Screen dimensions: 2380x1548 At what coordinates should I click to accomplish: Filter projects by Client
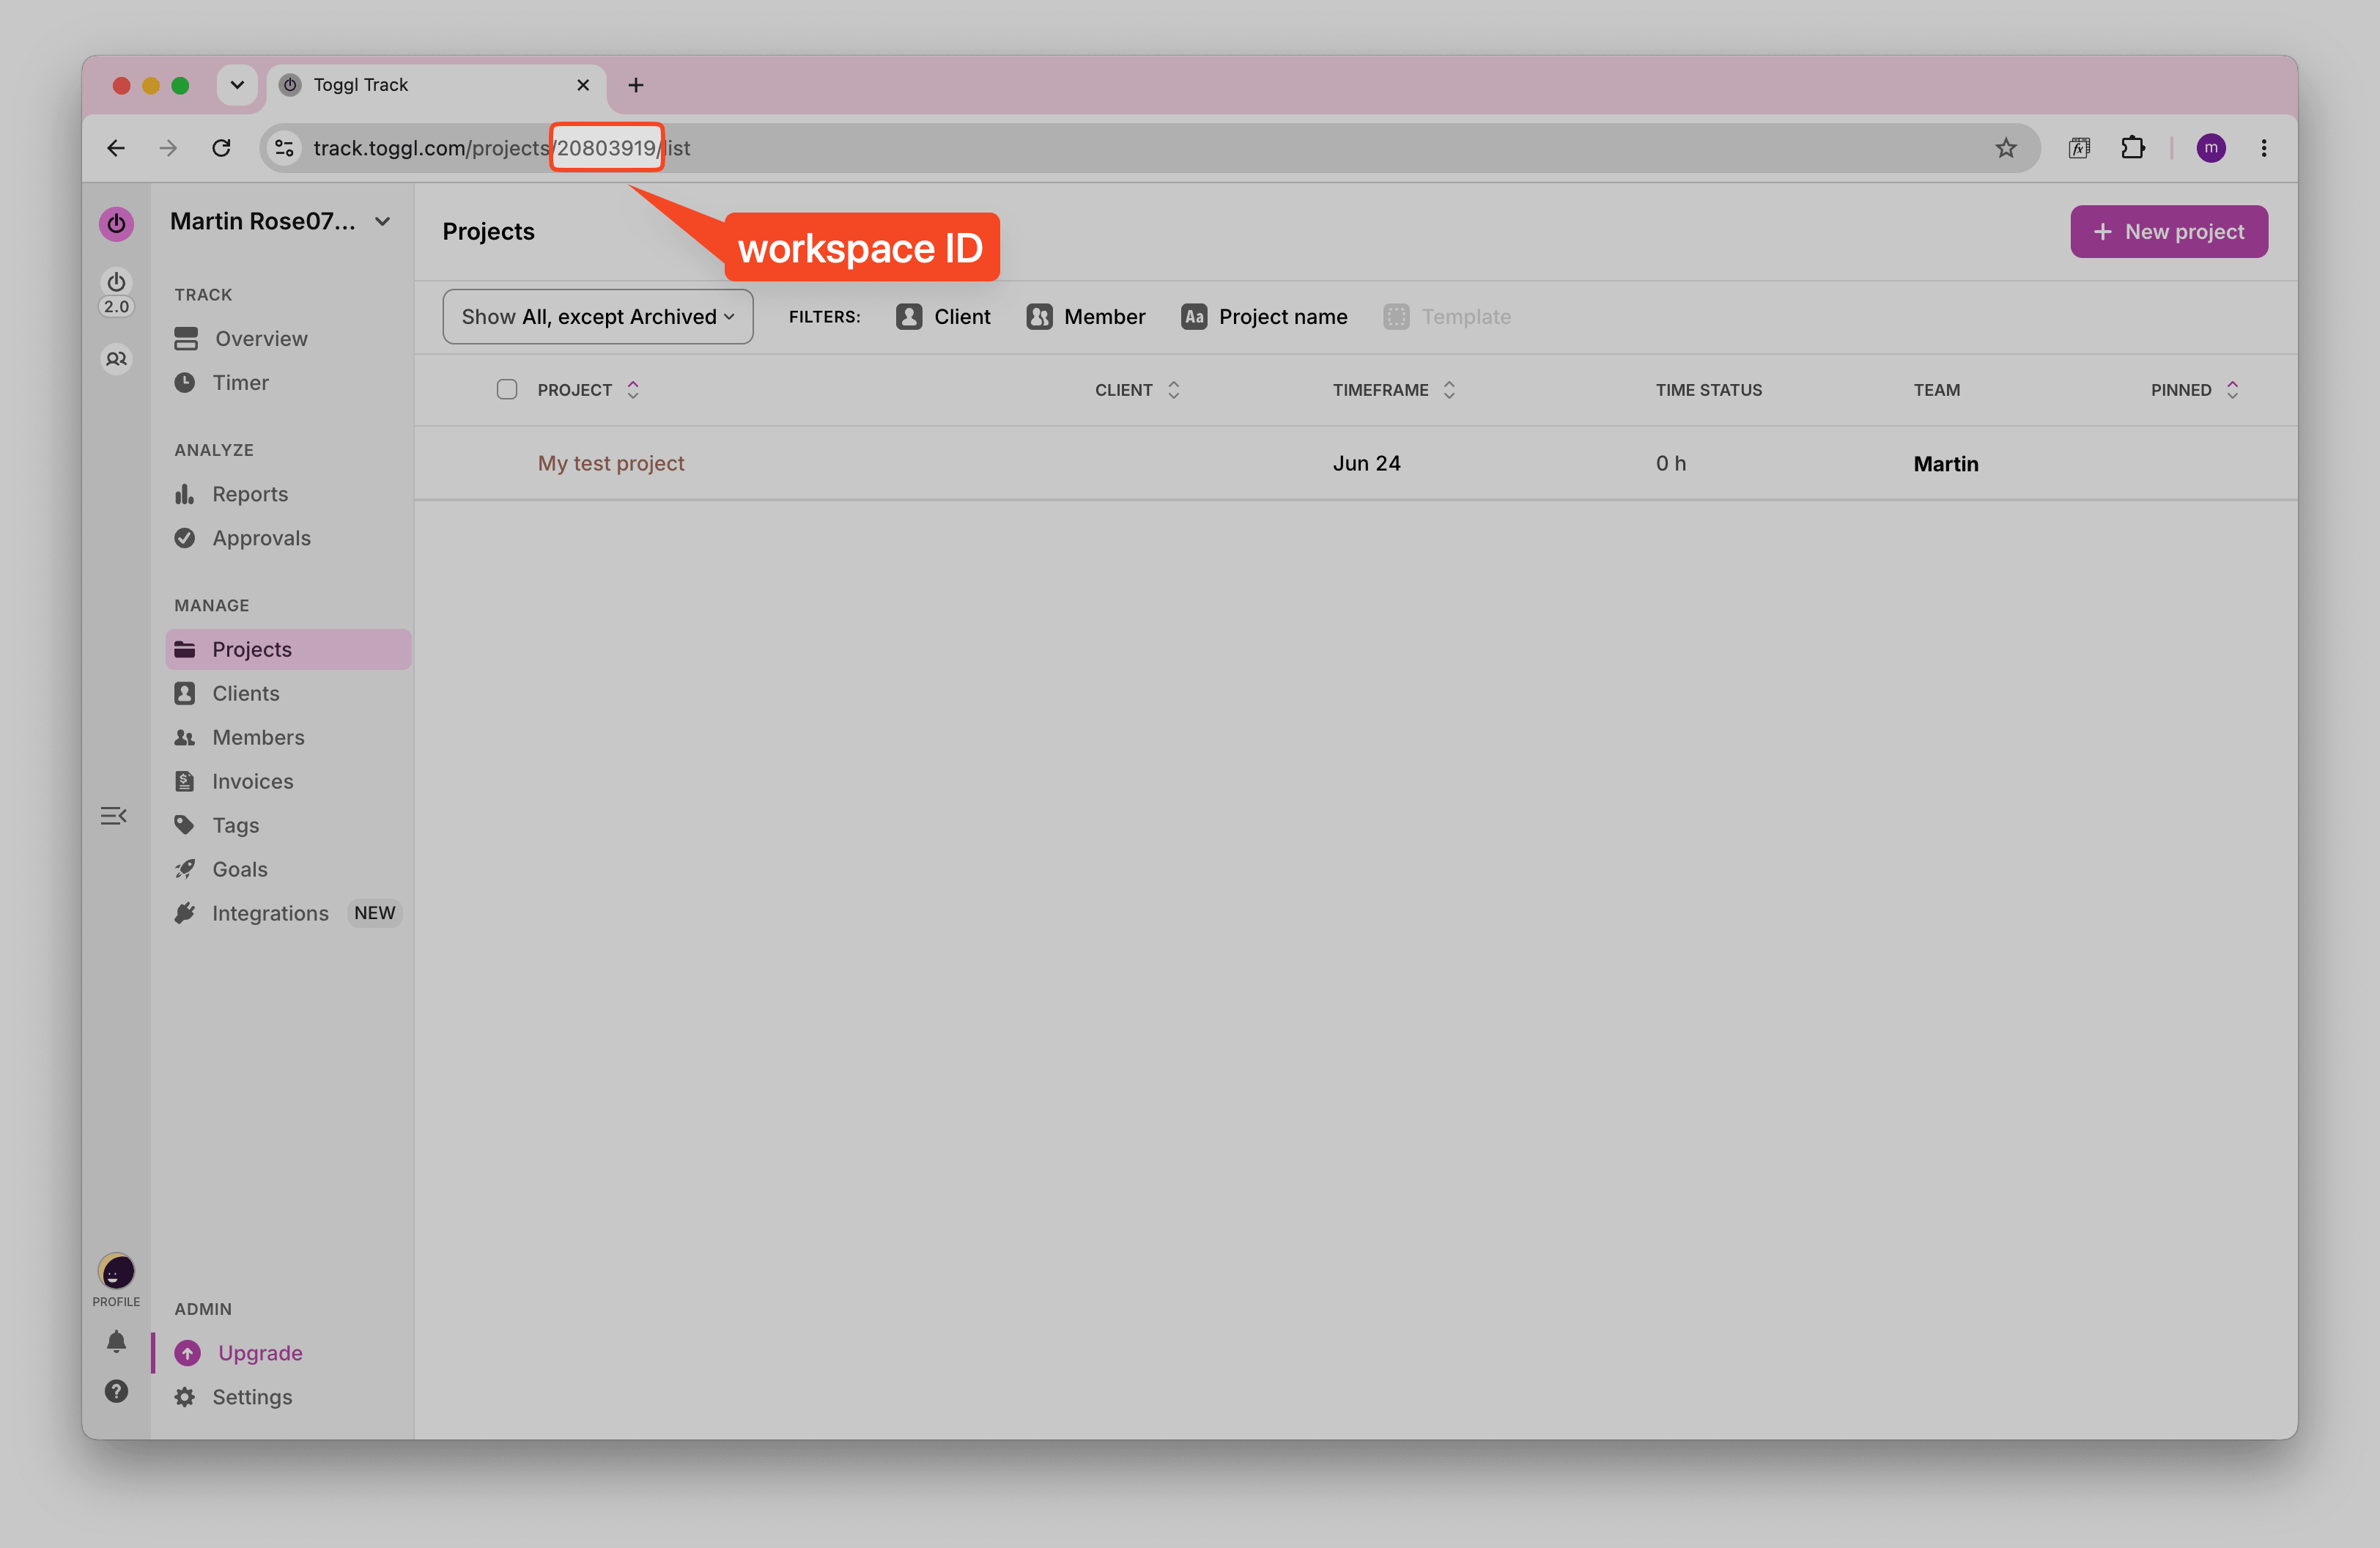click(x=943, y=317)
